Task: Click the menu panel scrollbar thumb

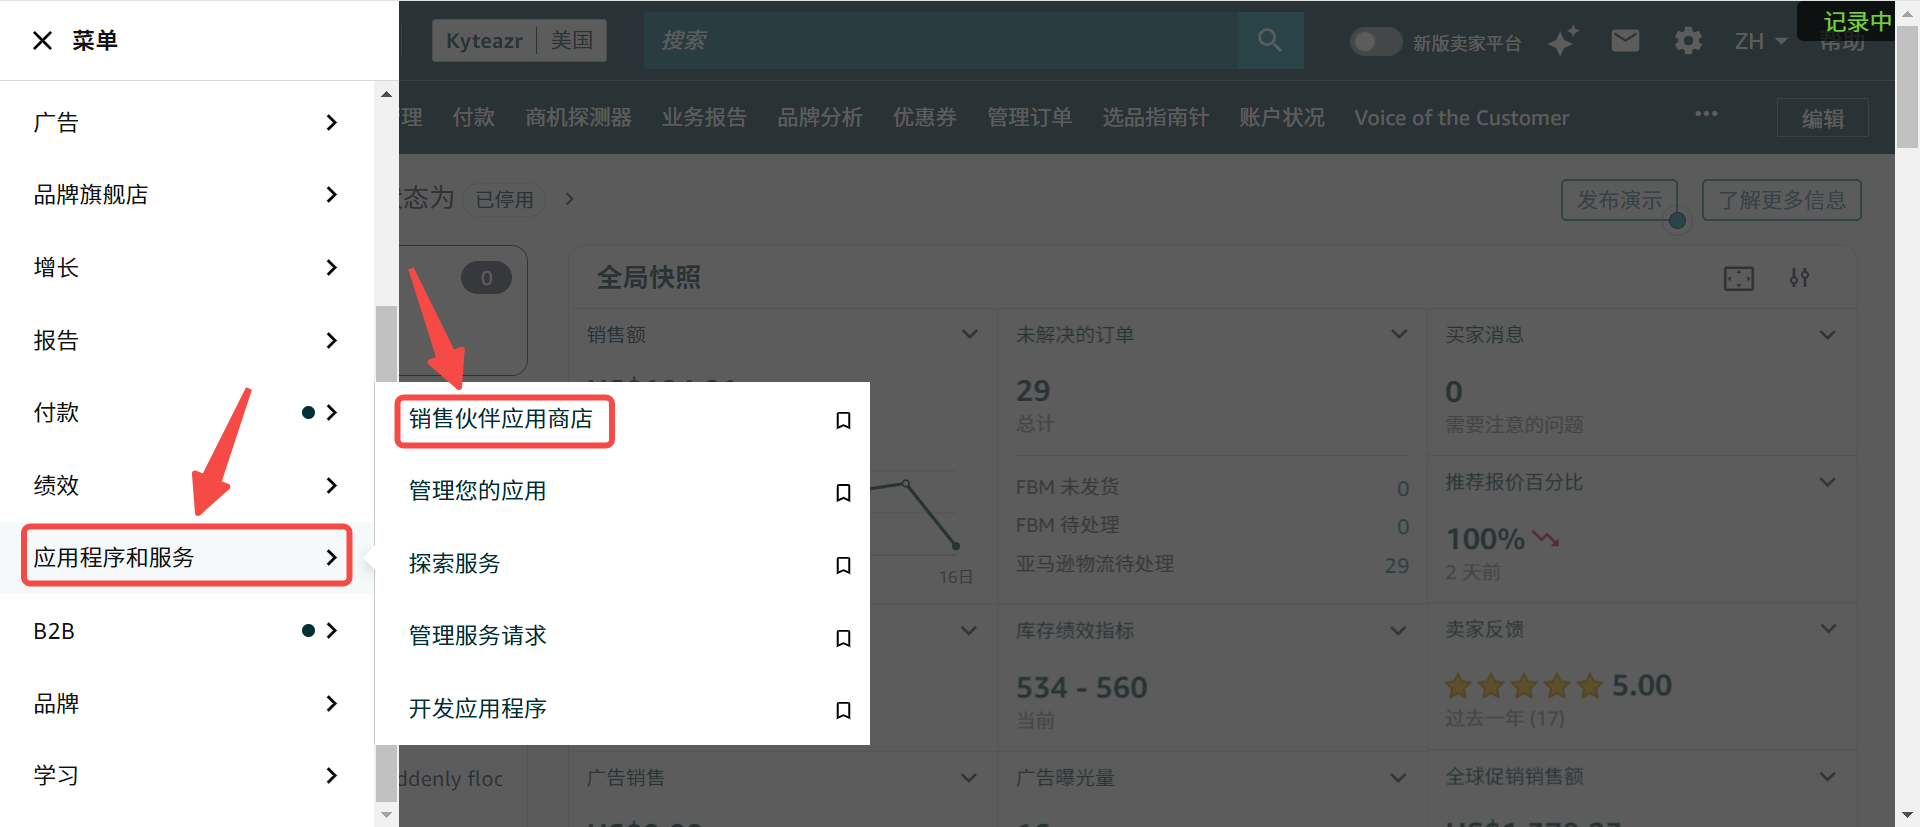Action: tap(386, 553)
